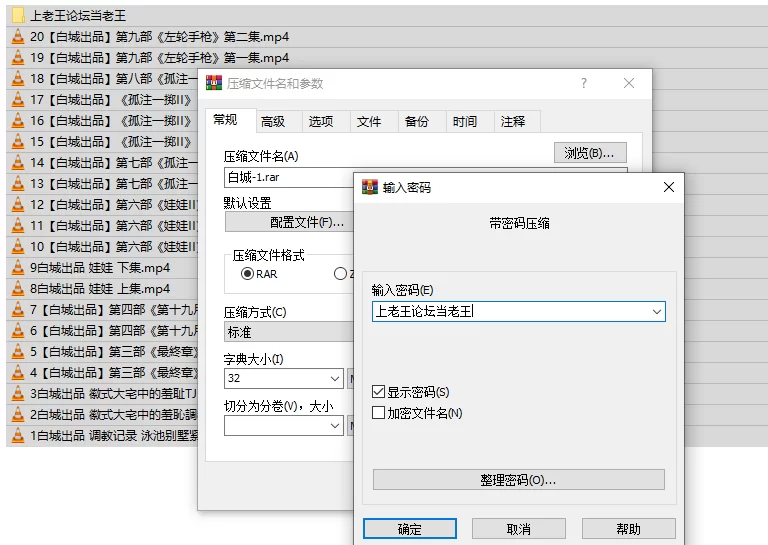Click VLC icon of file 4 第三部

pyautogui.click(x=18, y=373)
